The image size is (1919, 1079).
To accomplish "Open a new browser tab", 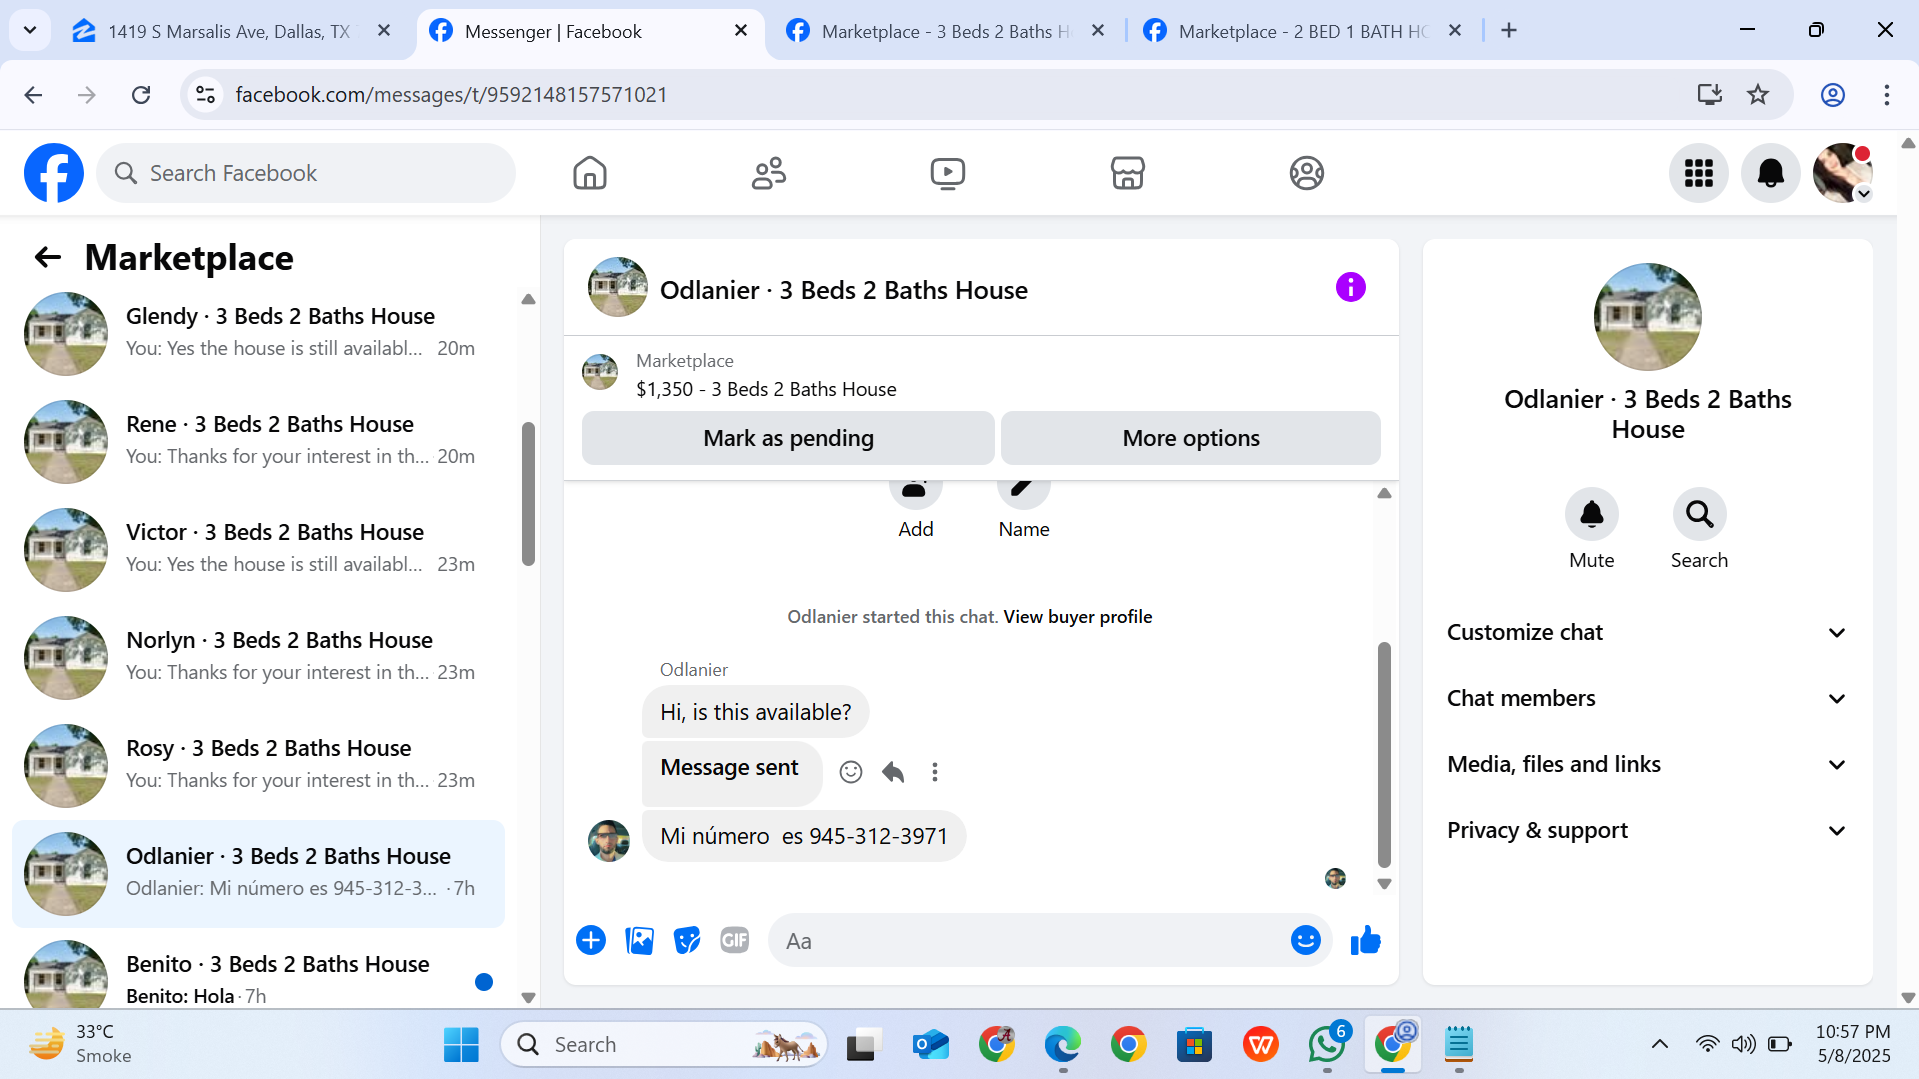I will [x=1509, y=31].
